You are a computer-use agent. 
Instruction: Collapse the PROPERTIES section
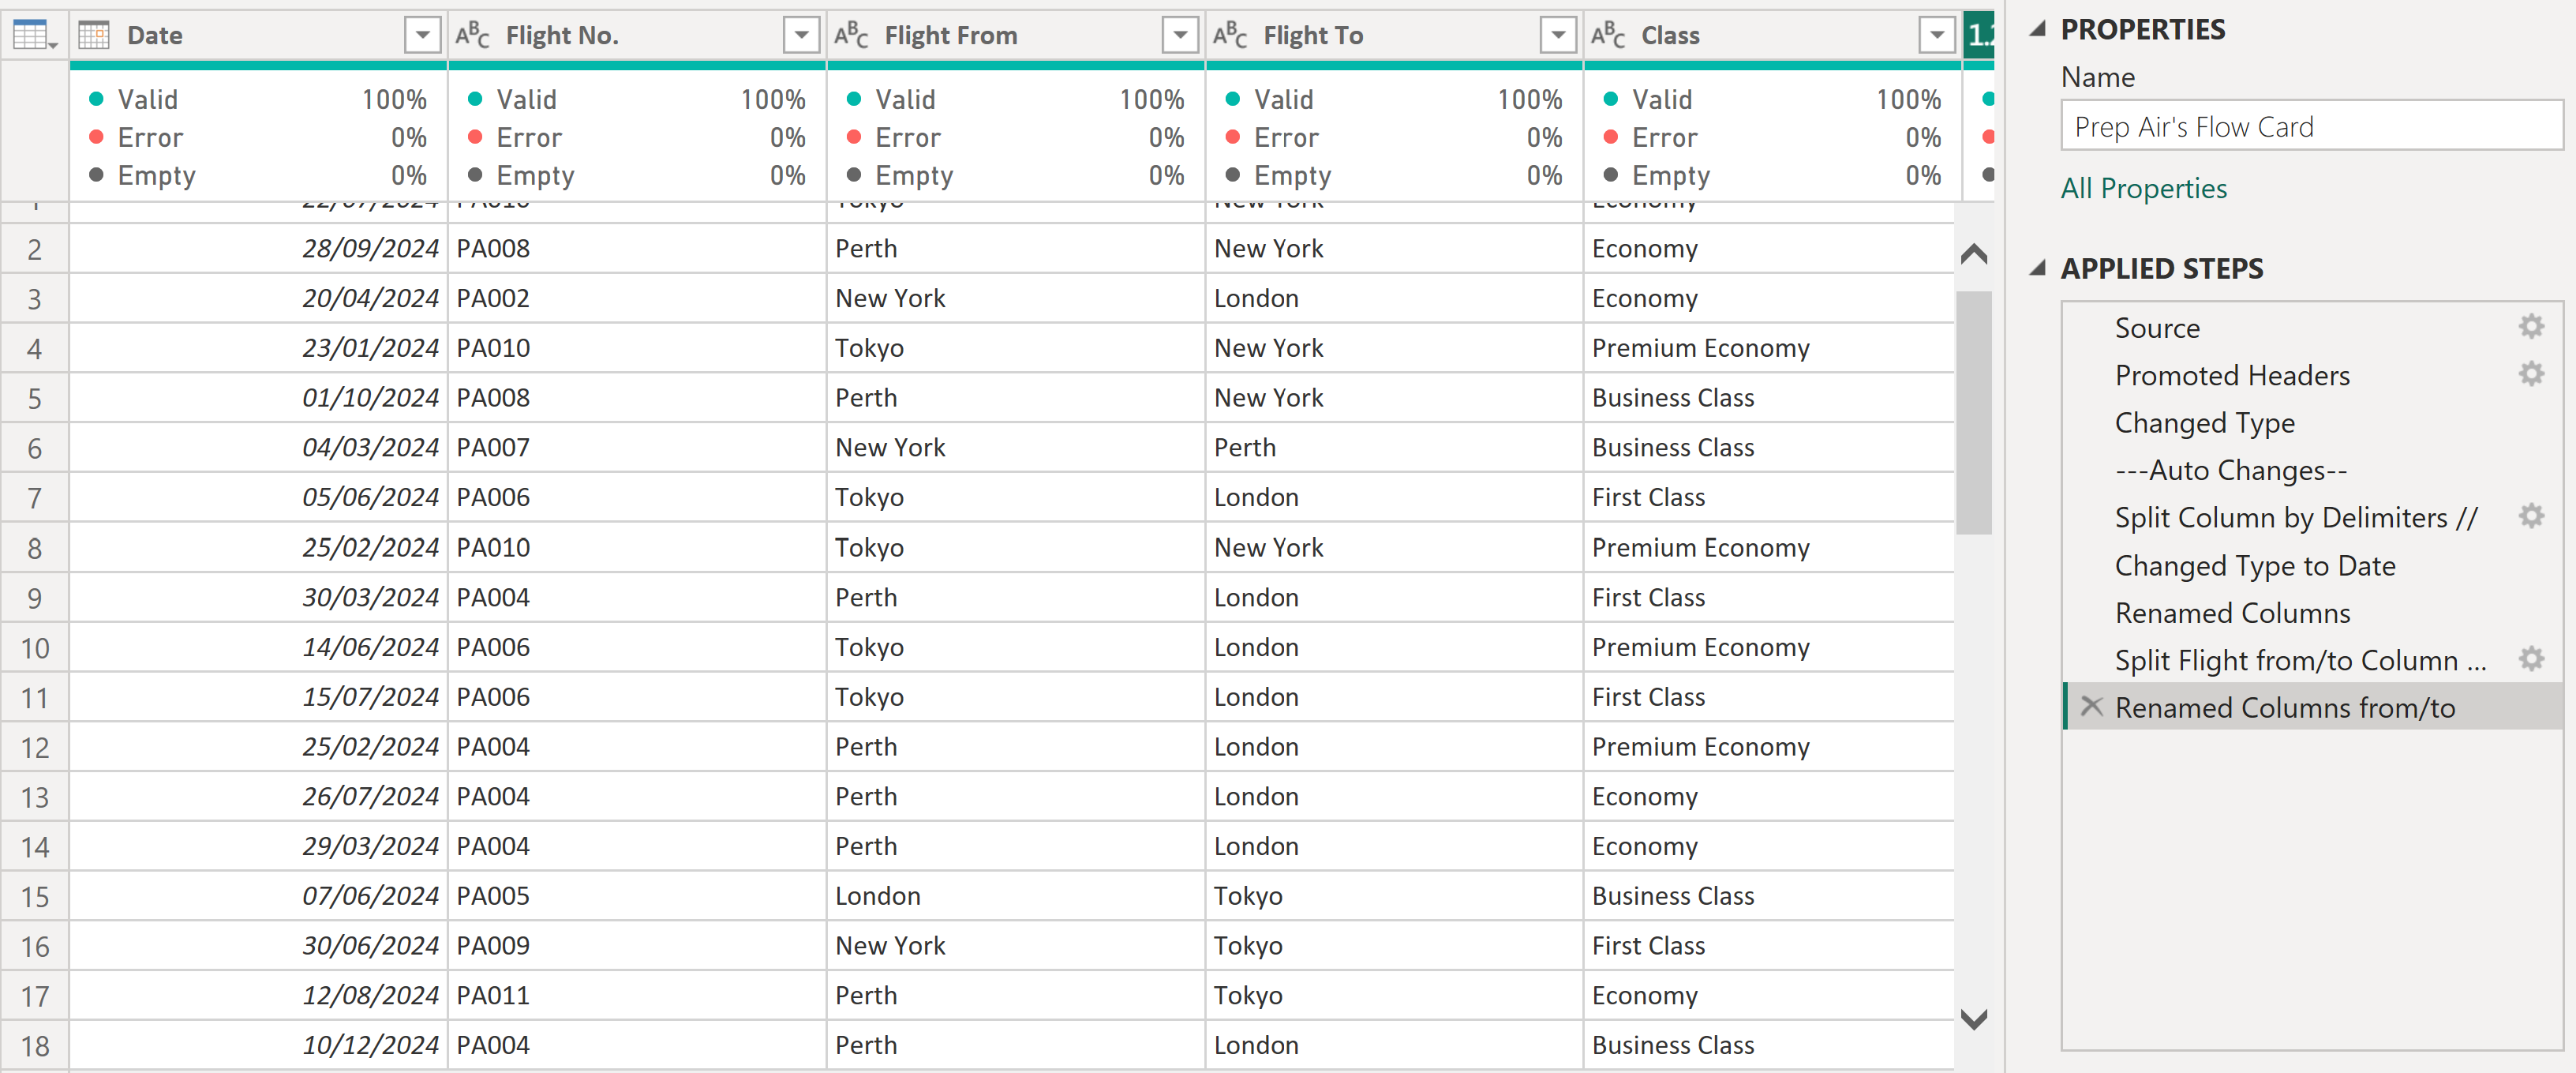(x=2037, y=29)
